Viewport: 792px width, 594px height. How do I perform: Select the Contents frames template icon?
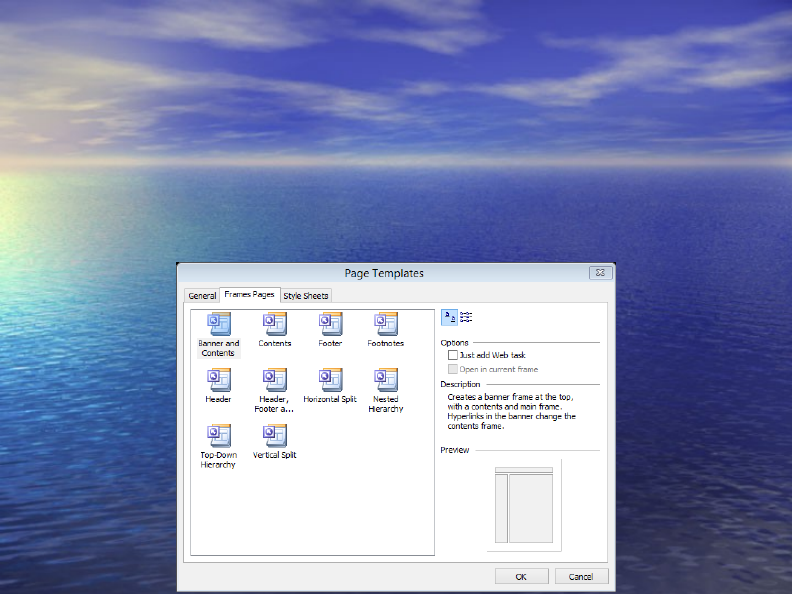point(274,324)
